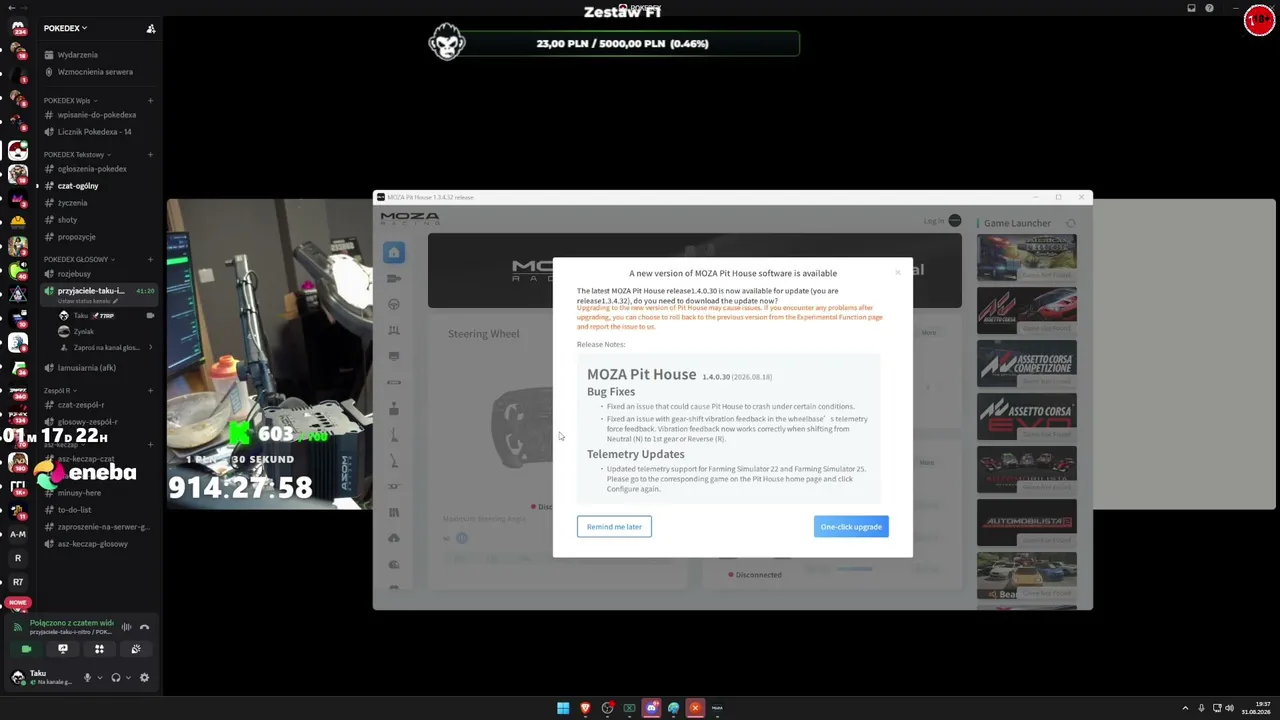The width and height of the screenshot is (1280, 720).
Task: Open the soundboard button in voice panel
Action: point(136,649)
